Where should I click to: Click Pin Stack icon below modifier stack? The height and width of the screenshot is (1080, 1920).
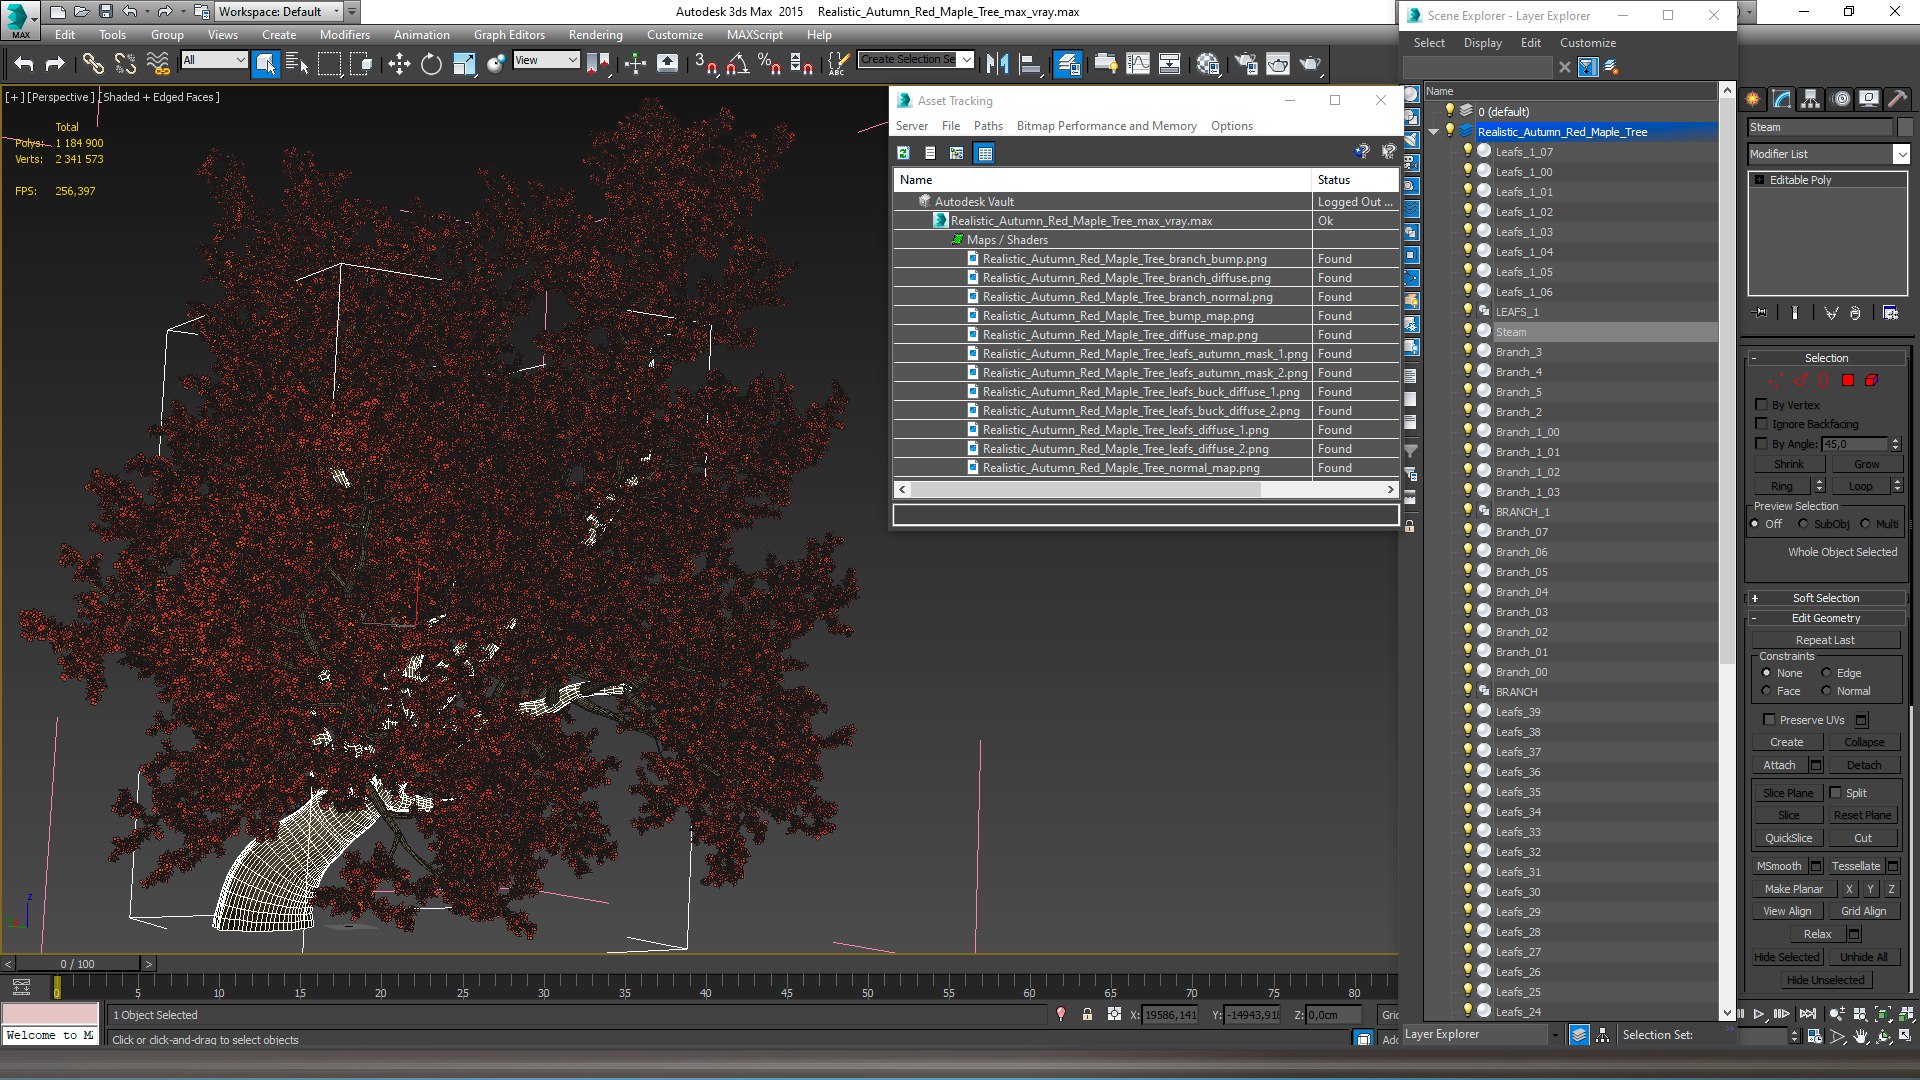point(1761,313)
